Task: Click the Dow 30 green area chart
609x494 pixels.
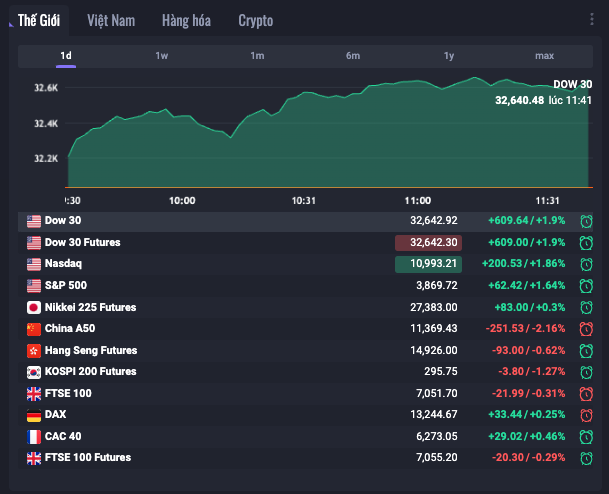Action: pos(330,145)
